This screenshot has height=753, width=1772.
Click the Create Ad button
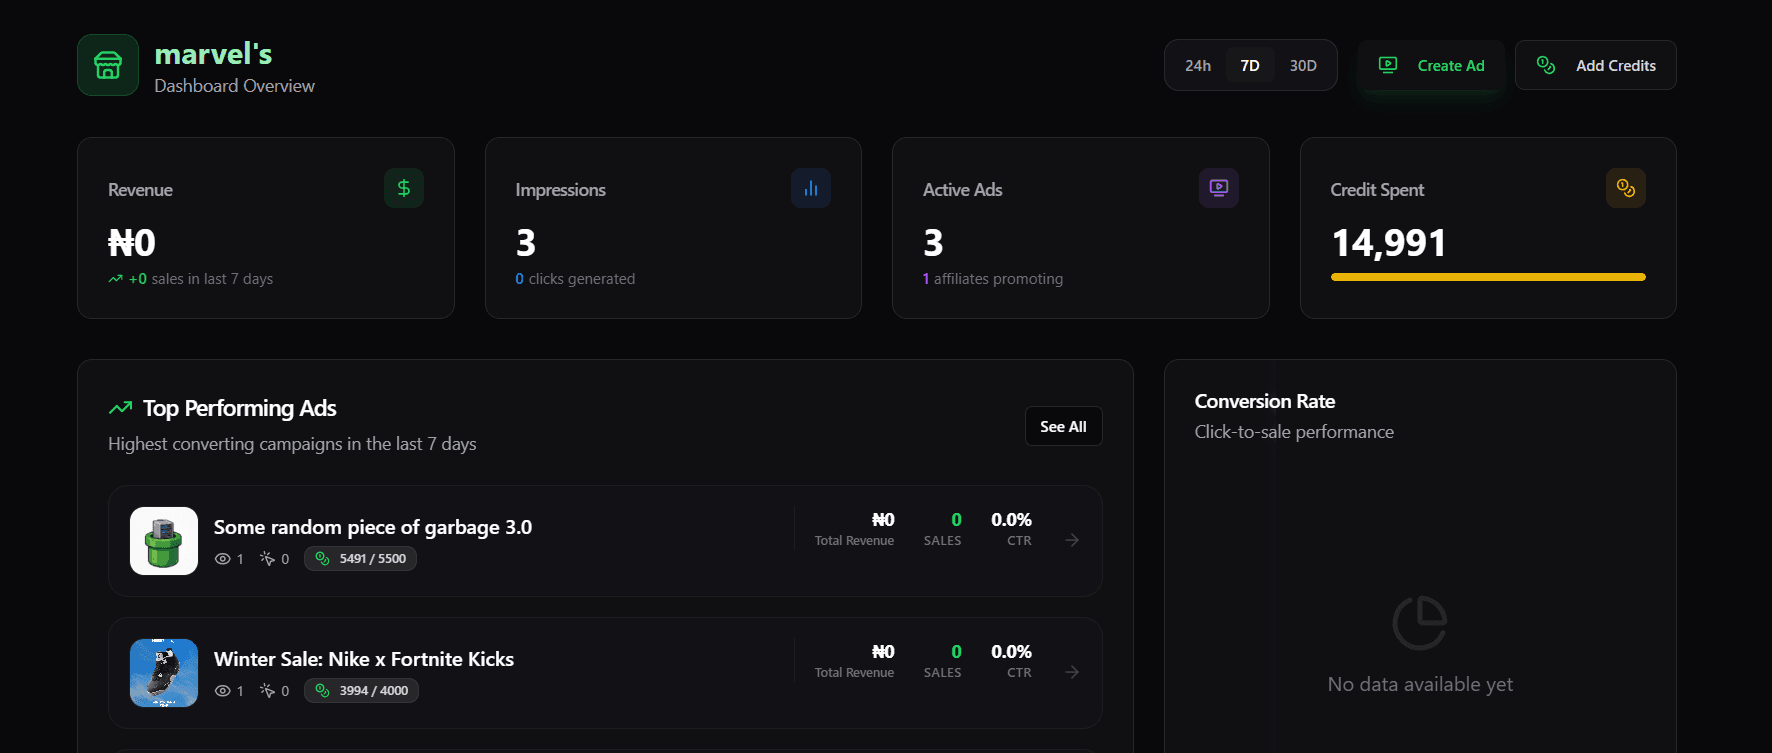coord(1431,66)
